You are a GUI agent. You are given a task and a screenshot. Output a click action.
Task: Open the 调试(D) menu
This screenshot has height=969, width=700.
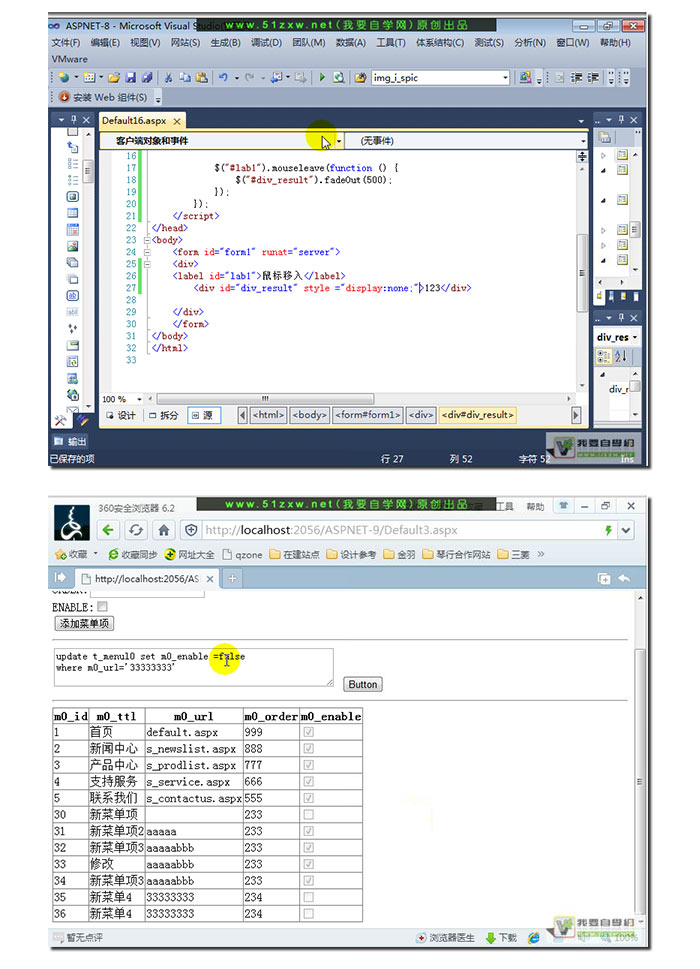click(266, 43)
